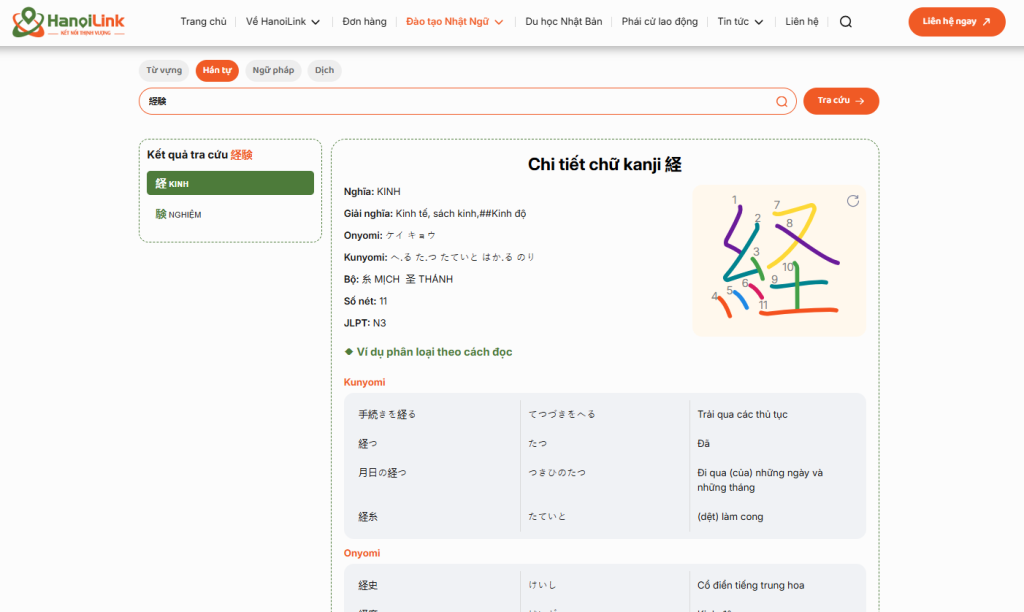Click the JLPT: N3 line
Screen dimensions: 1024x612
coord(365,323)
